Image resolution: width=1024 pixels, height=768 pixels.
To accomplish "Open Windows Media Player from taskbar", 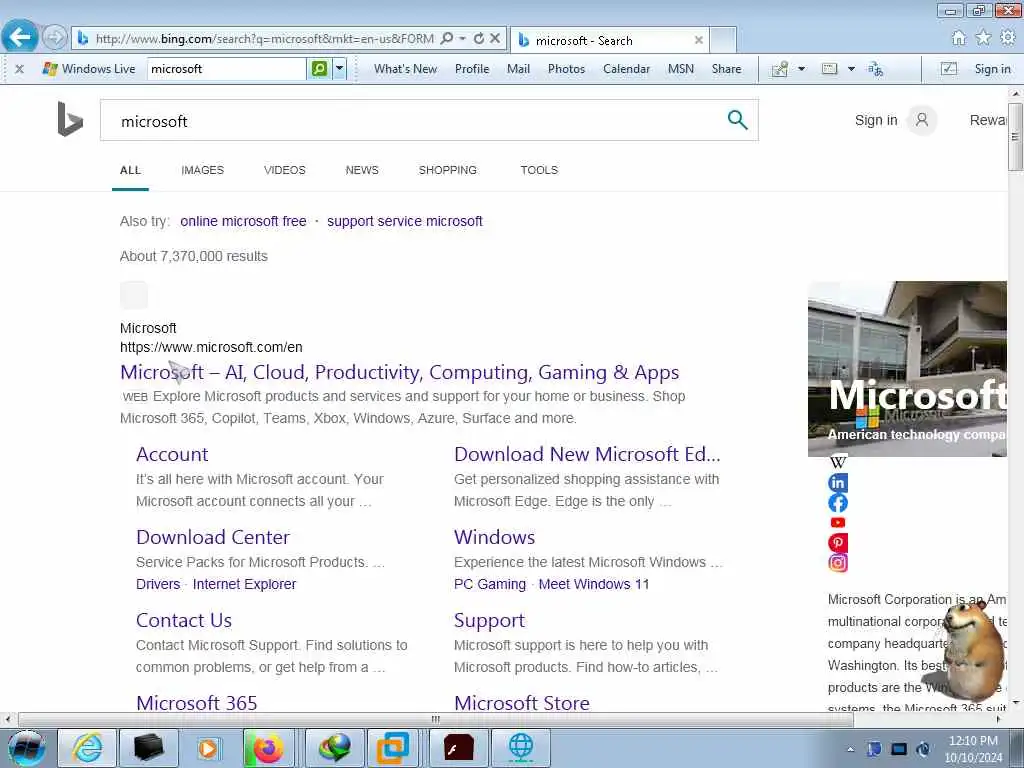I will [x=208, y=748].
